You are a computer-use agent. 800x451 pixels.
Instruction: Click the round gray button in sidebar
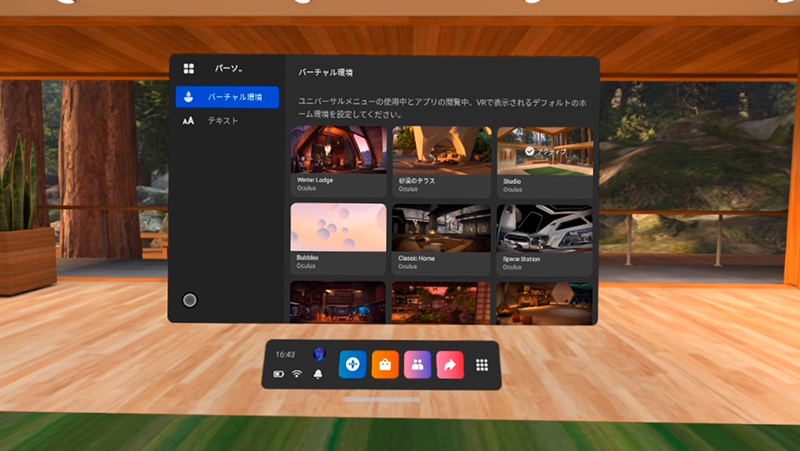pos(189,300)
